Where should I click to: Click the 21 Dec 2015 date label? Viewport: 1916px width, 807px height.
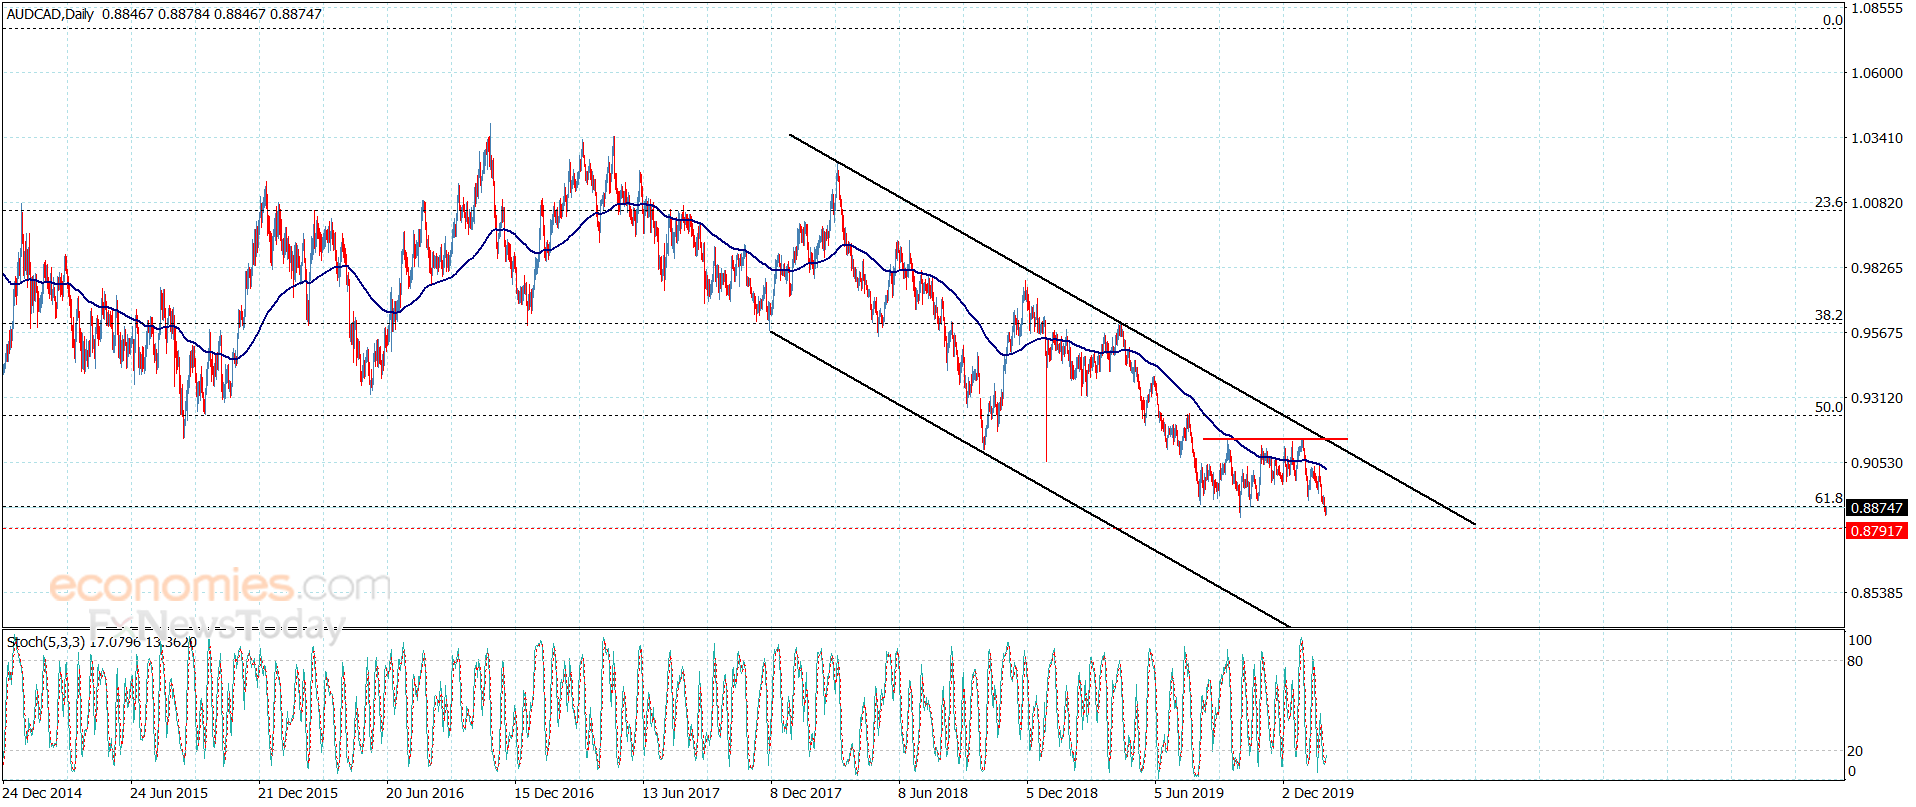pyautogui.click(x=298, y=793)
